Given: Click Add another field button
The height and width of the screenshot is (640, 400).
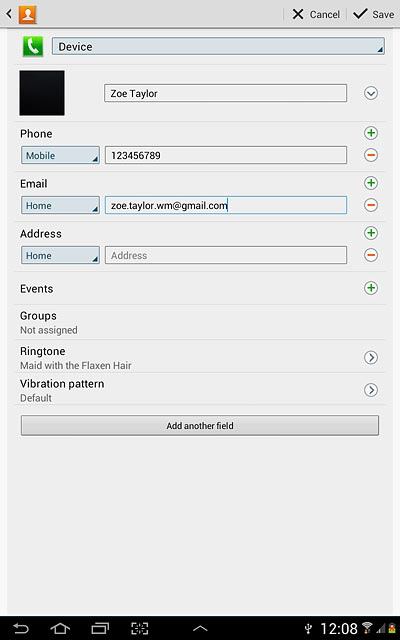Looking at the screenshot, I should [200, 426].
